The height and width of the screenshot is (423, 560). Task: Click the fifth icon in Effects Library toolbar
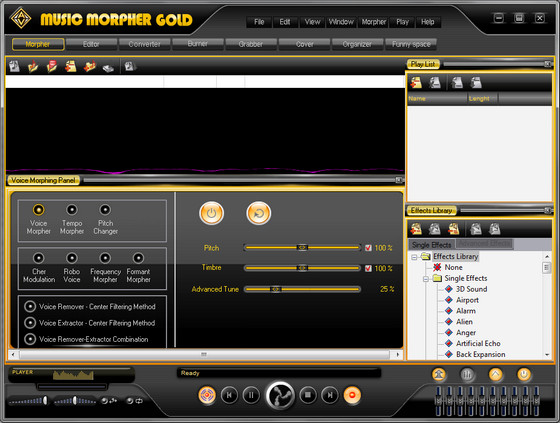coord(495,229)
